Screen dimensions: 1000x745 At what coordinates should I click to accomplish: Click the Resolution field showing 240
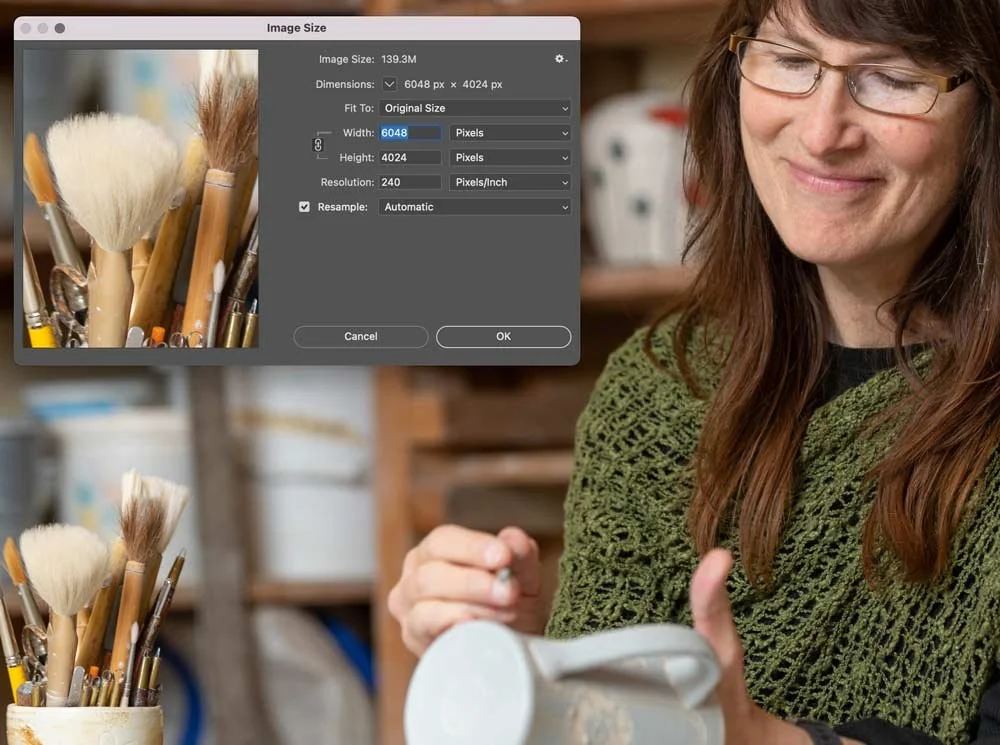coord(410,182)
